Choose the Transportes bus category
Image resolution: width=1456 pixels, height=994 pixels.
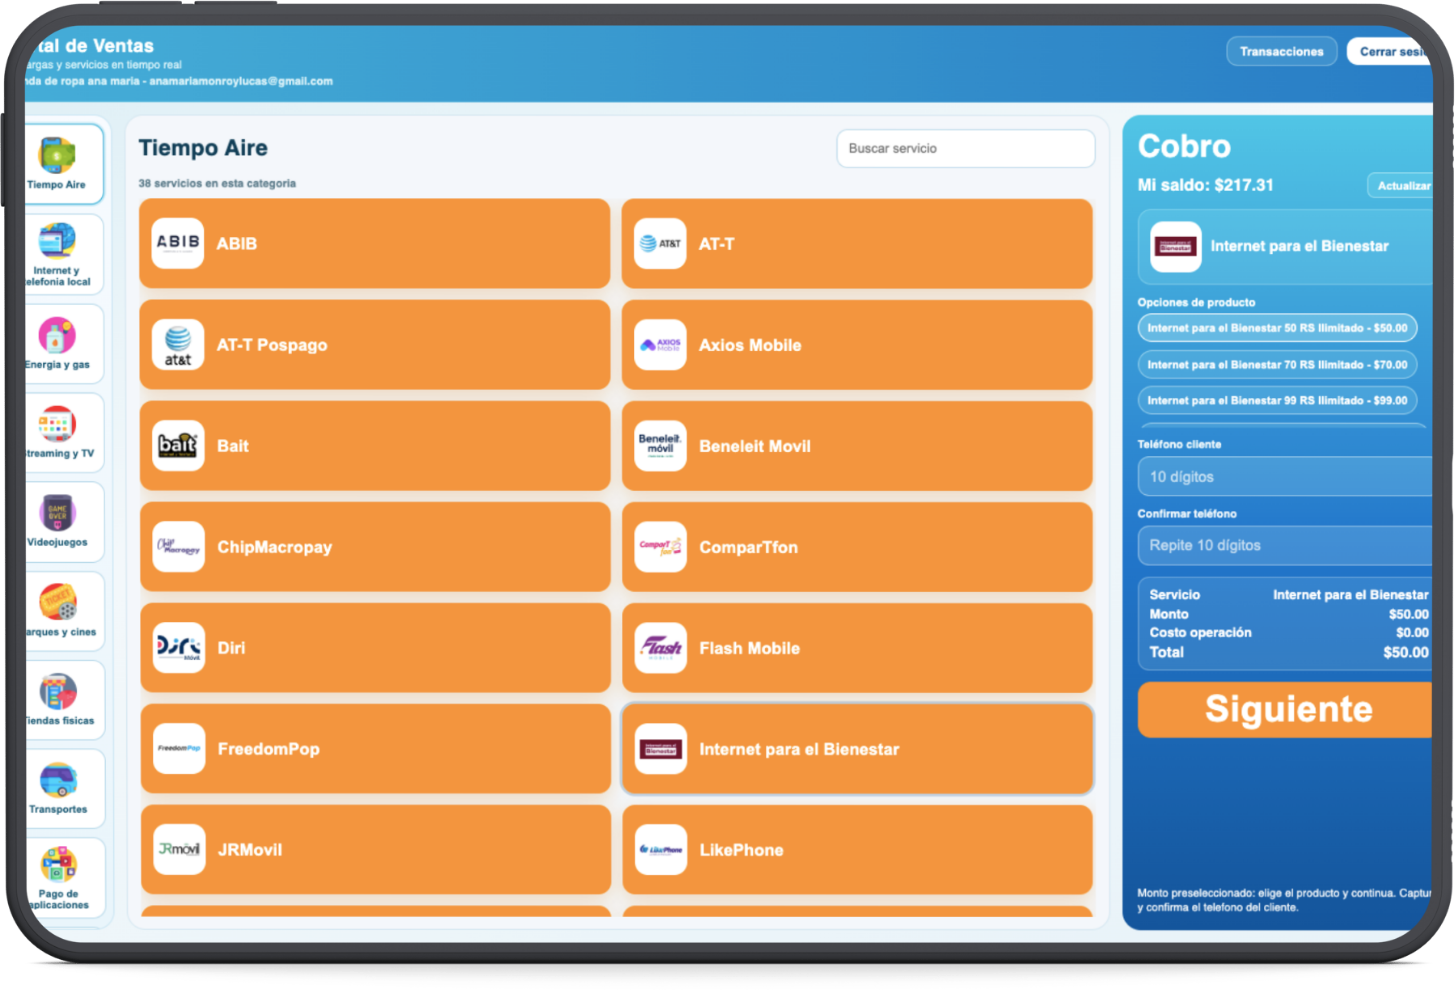pyautogui.click(x=63, y=789)
